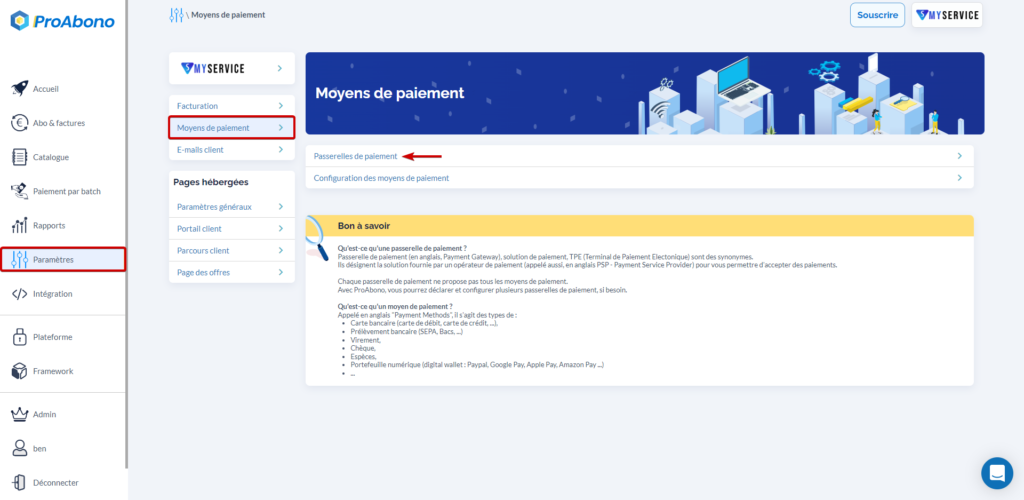Click the Intégration code brackets icon
Image resolution: width=1024 pixels, height=500 pixels.
(x=20, y=294)
